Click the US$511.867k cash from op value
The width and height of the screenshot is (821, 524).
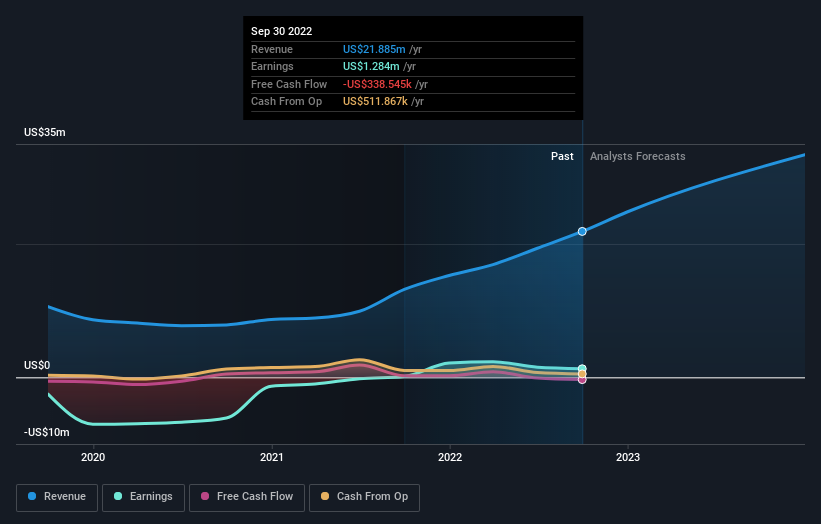pos(375,102)
